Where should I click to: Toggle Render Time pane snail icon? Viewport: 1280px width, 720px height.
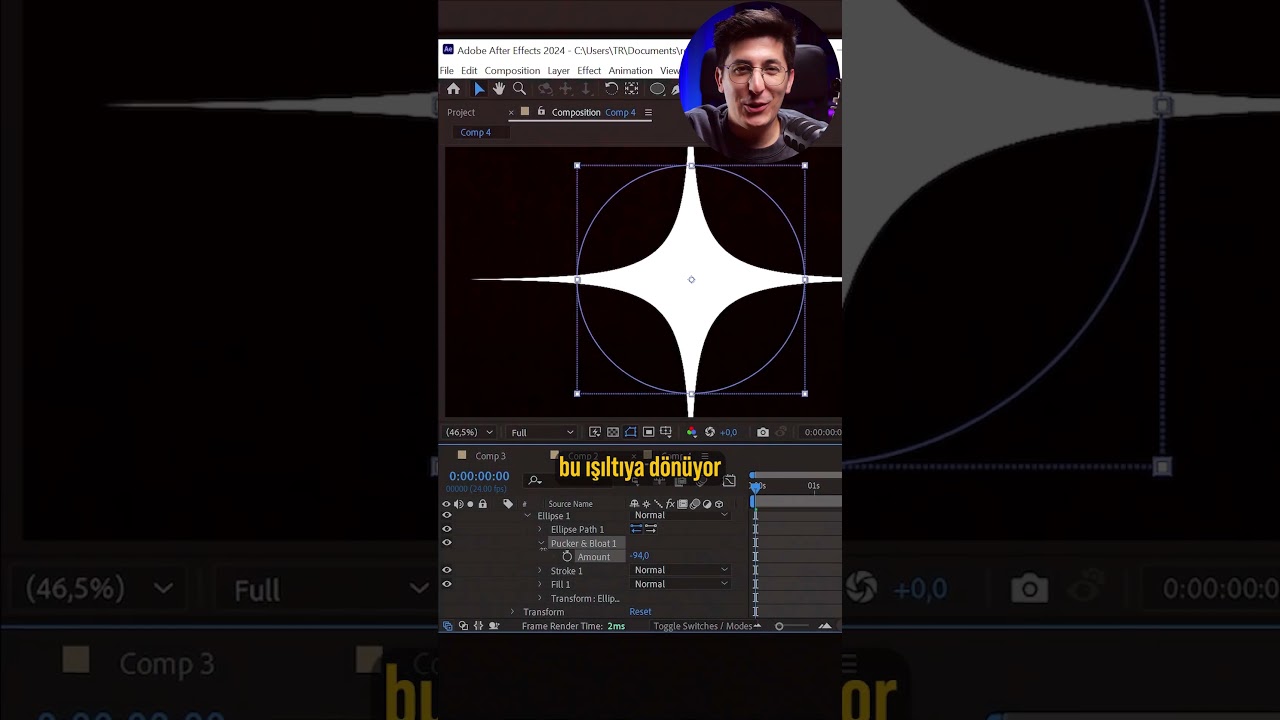click(494, 626)
